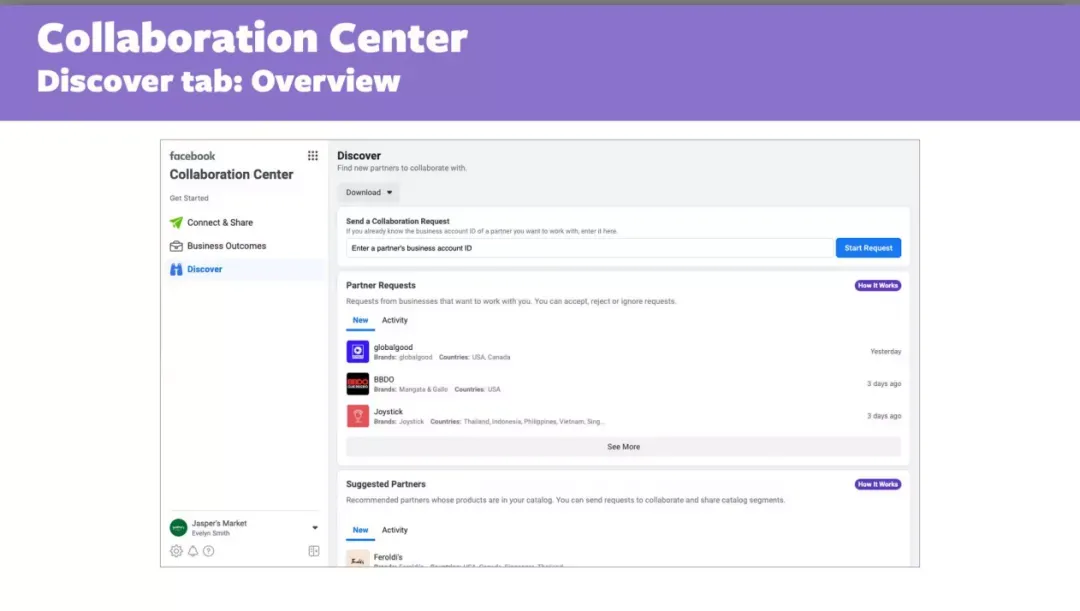This screenshot has width=1080, height=611.
Task: Open the Feroldi's suggested partner
Action: click(623, 559)
